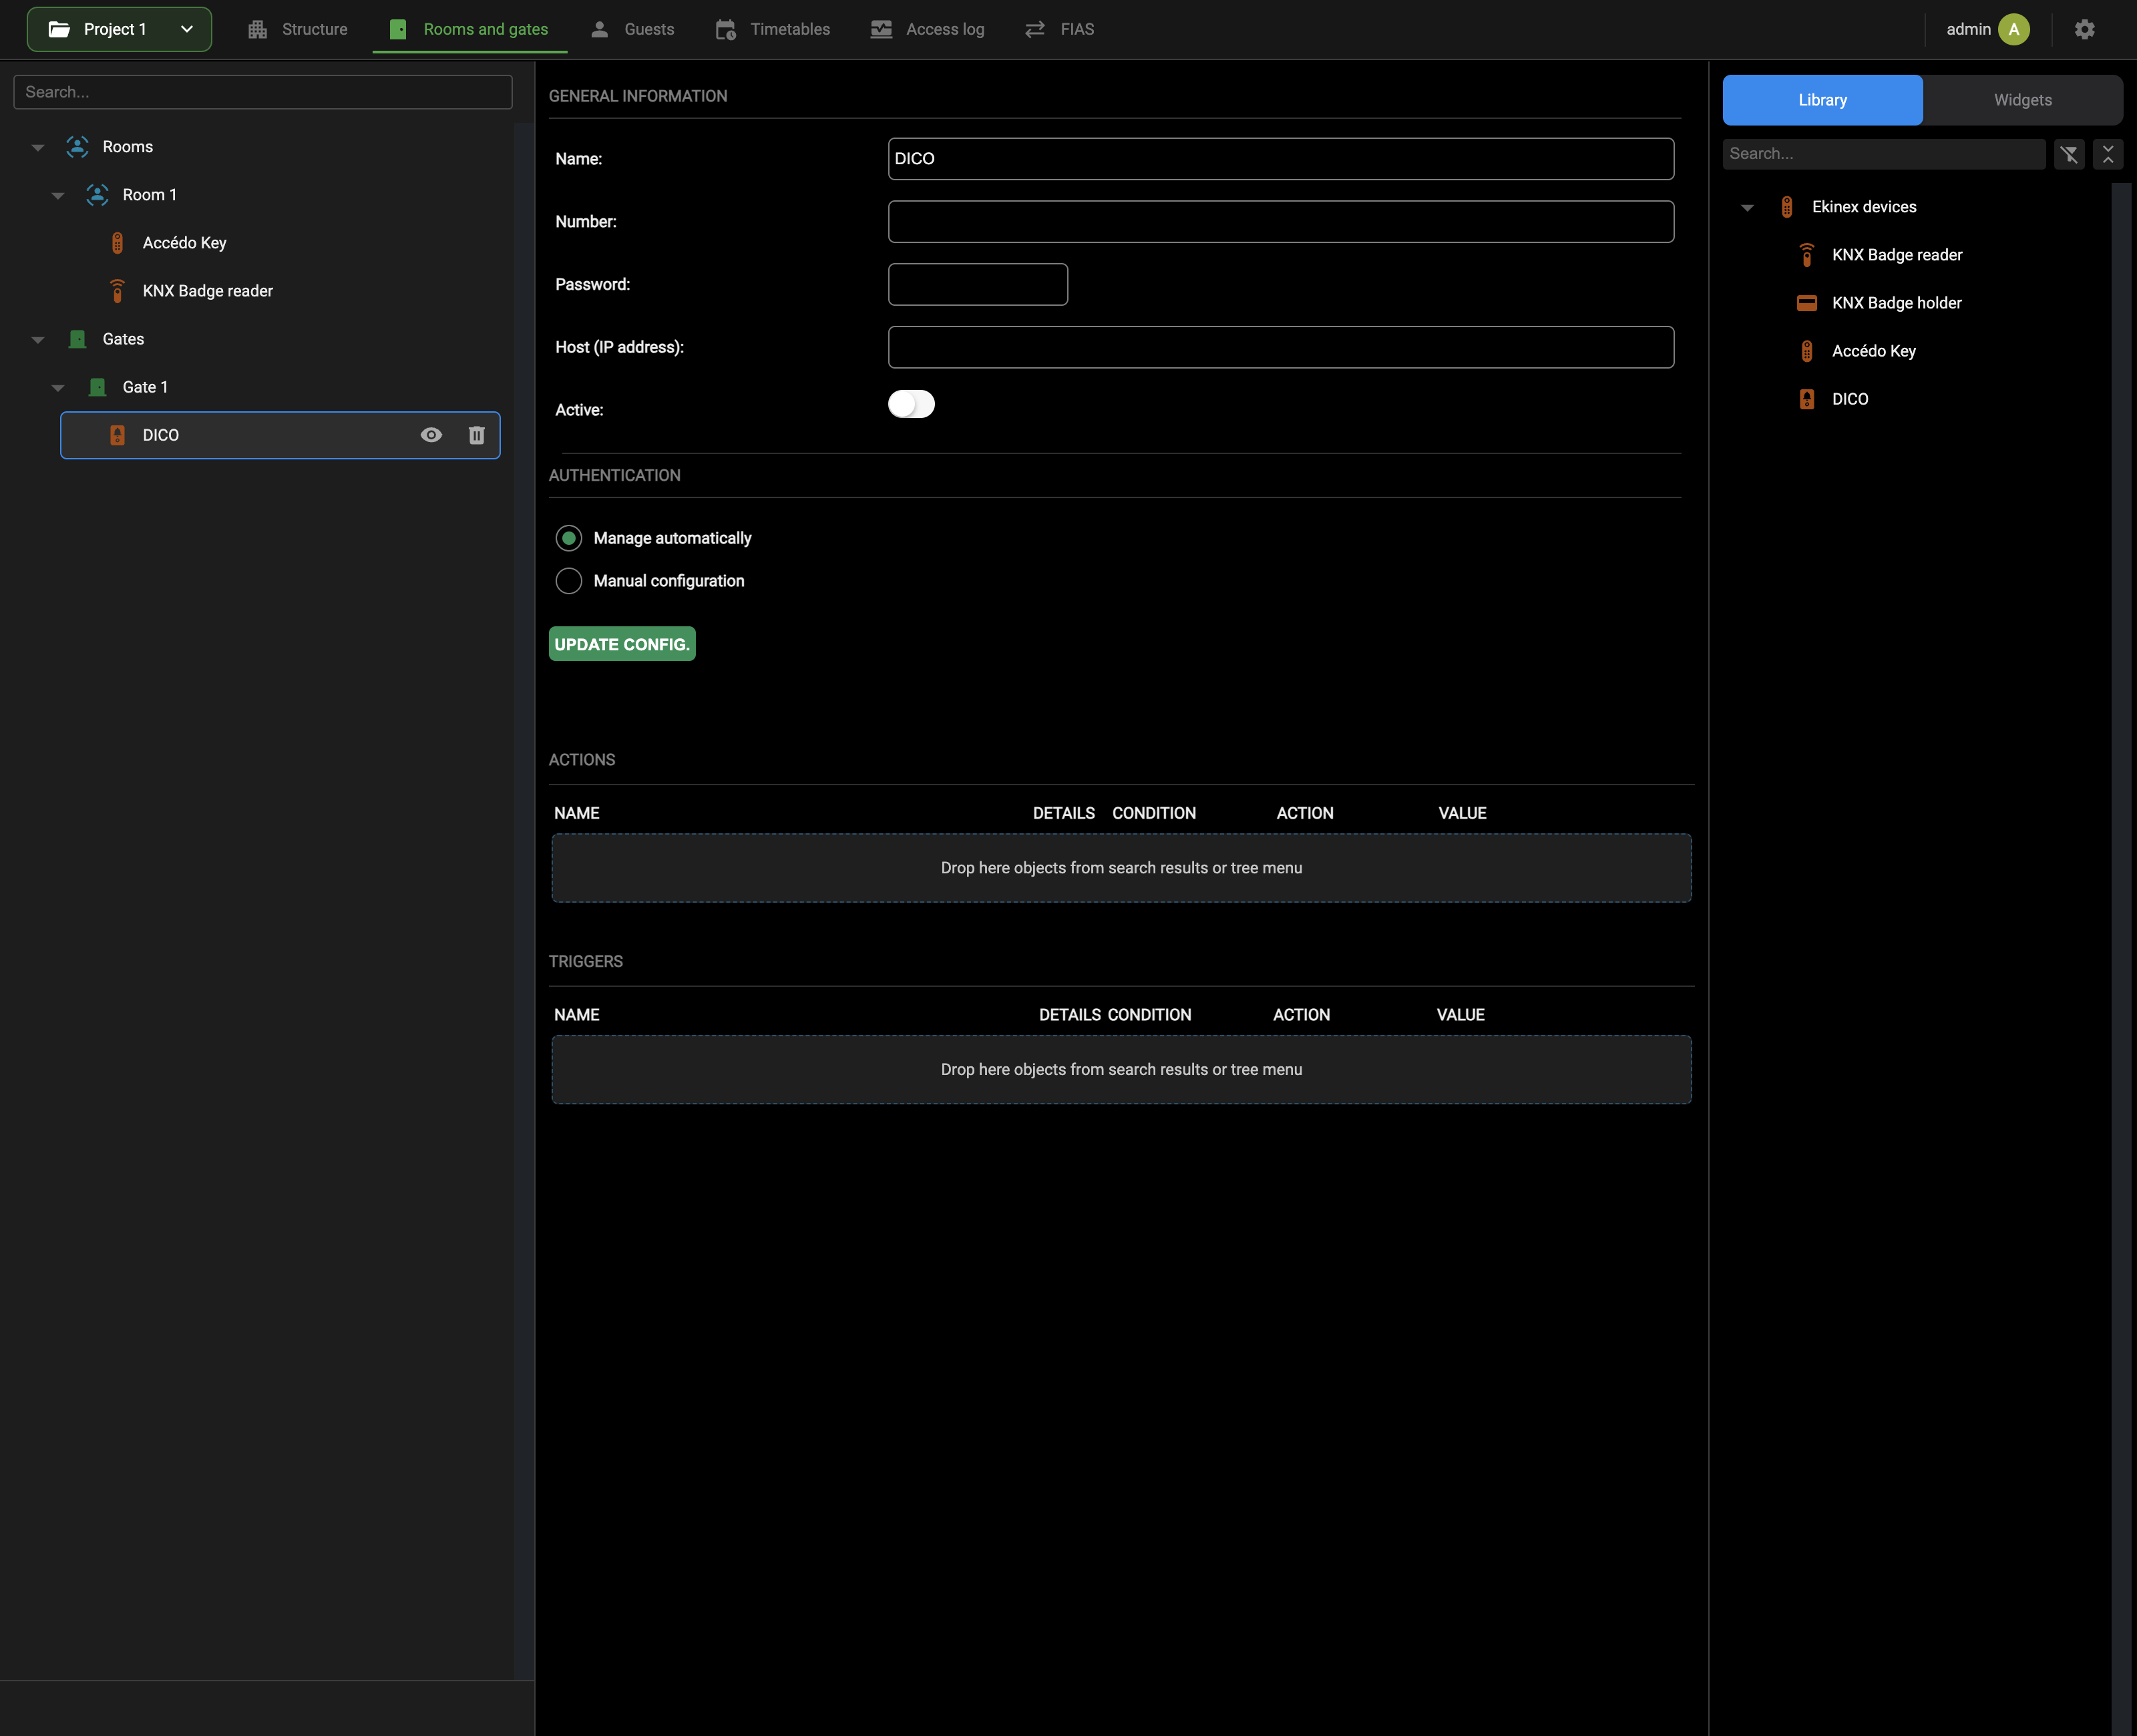The width and height of the screenshot is (2137, 1736).
Task: Click KNX Badge reader icon in left tree
Action: click(117, 291)
